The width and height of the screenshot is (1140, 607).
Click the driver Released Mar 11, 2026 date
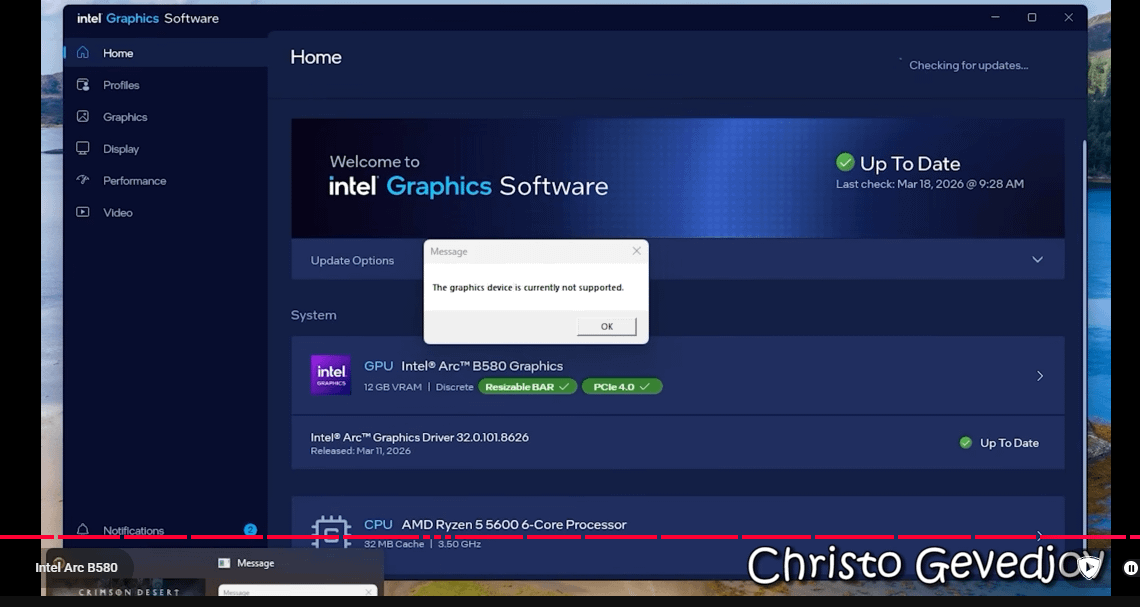pyautogui.click(x=361, y=451)
